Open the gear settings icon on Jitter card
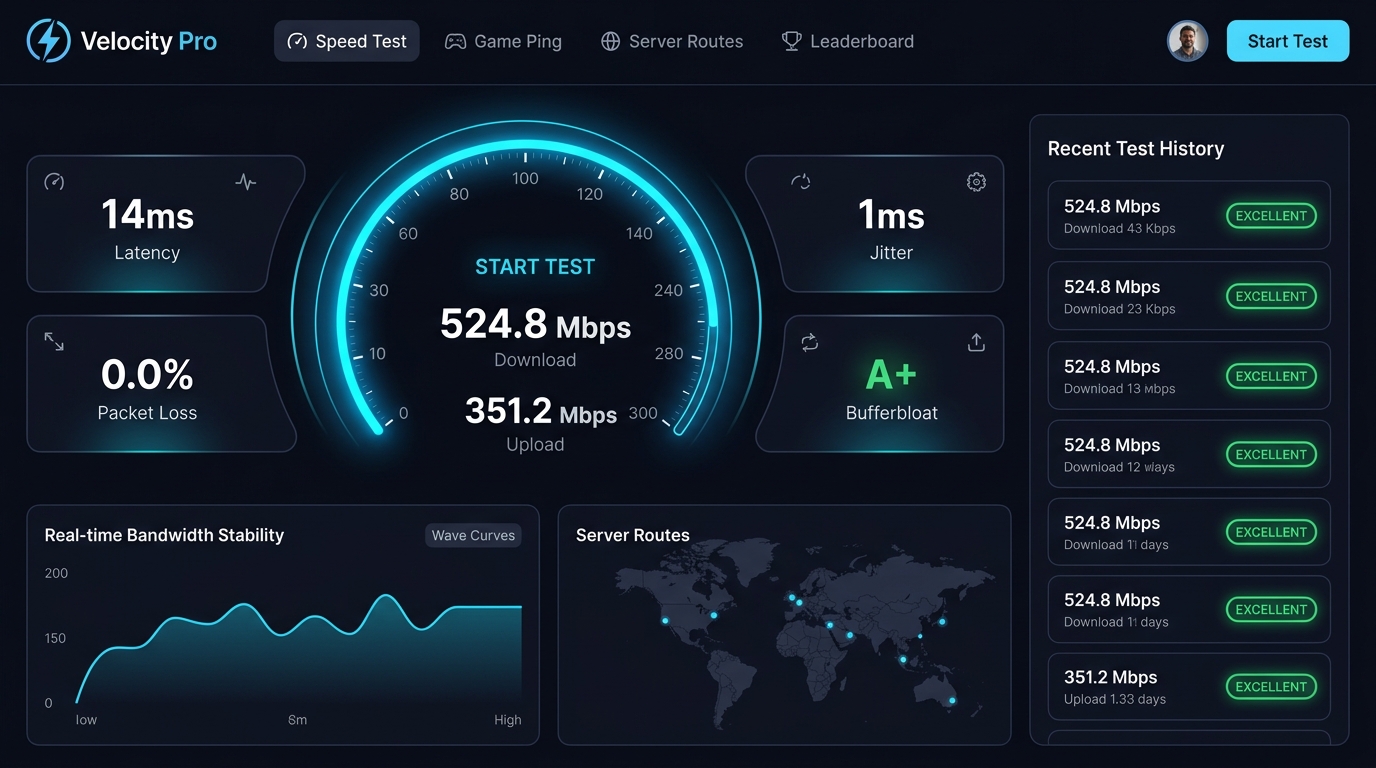1376x768 pixels. point(976,182)
